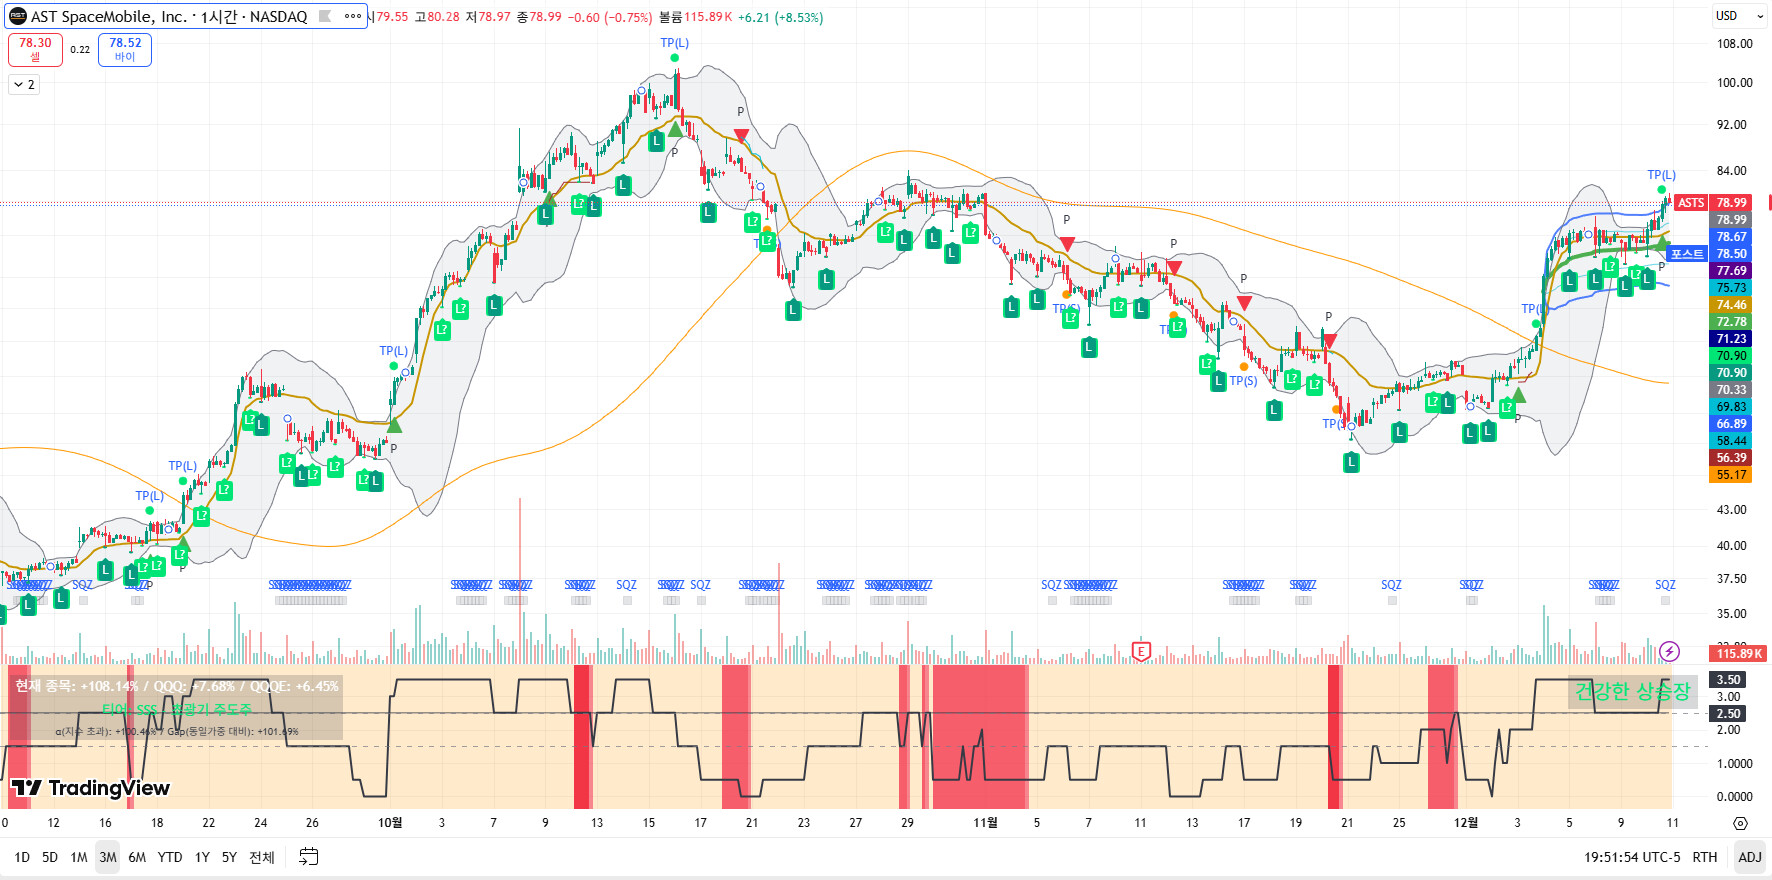Click the blue 78.52 buy button
Viewport: 1772px width, 880px height.
(125, 49)
